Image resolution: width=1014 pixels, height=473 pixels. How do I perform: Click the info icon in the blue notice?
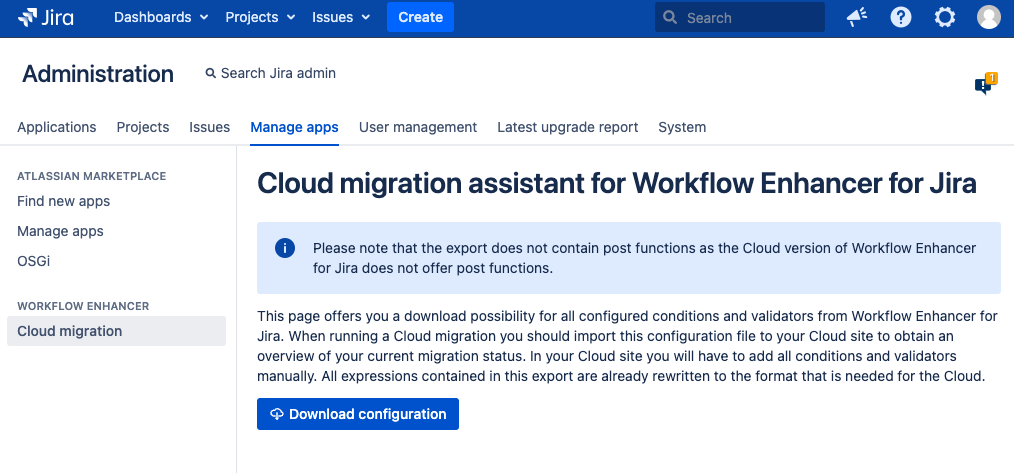(285, 248)
